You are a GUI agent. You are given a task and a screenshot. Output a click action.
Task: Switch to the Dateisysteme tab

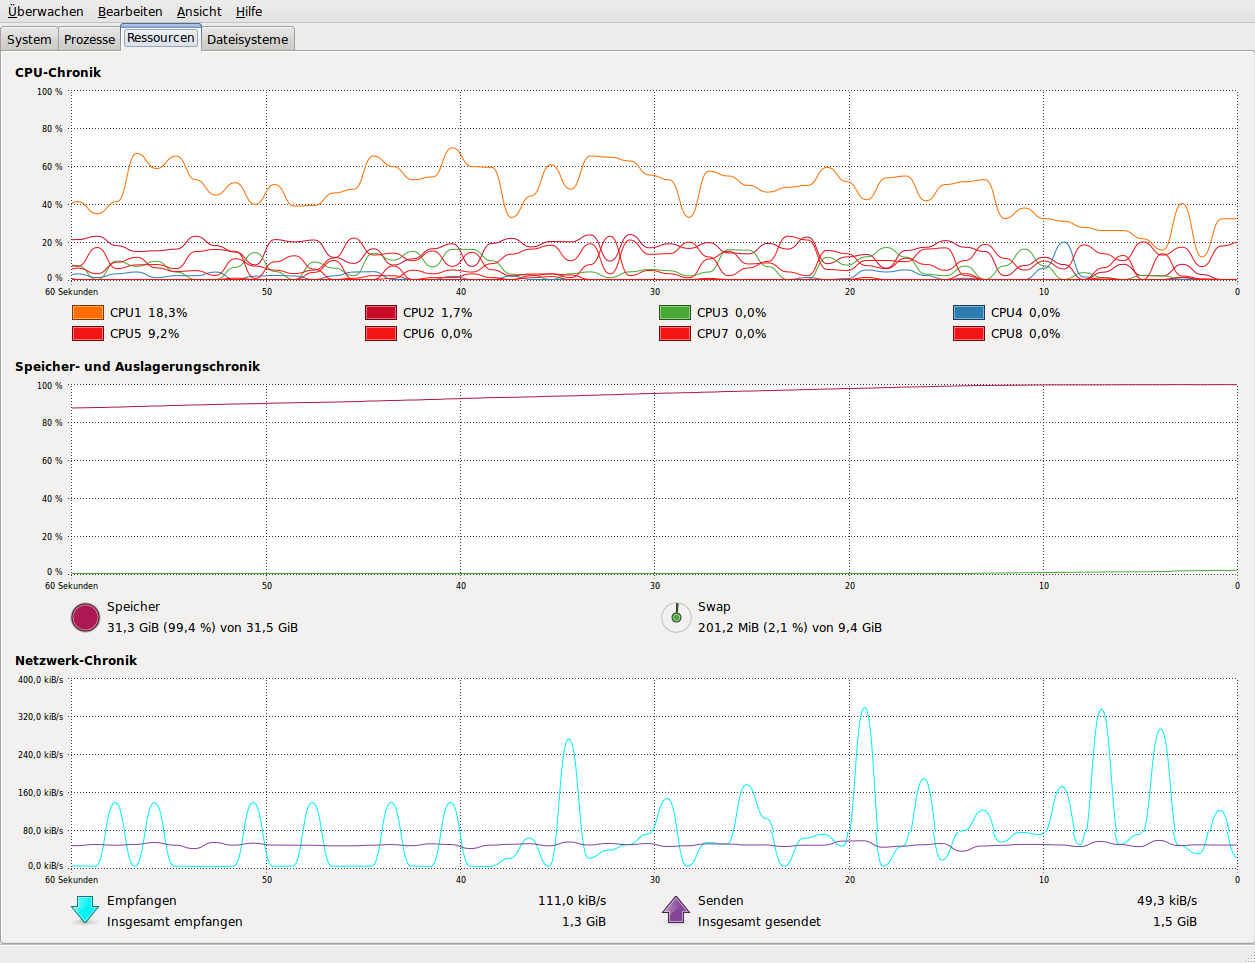click(x=247, y=40)
